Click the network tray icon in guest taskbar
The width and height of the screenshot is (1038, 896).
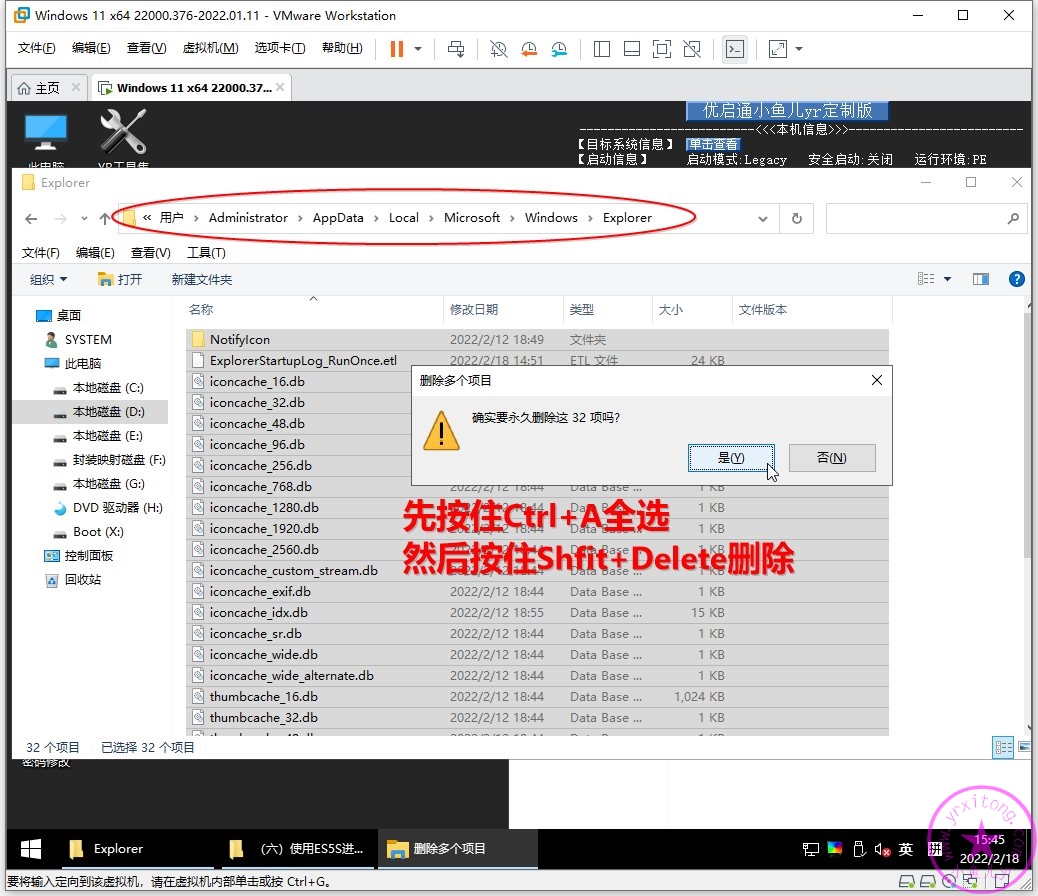[x=811, y=850]
